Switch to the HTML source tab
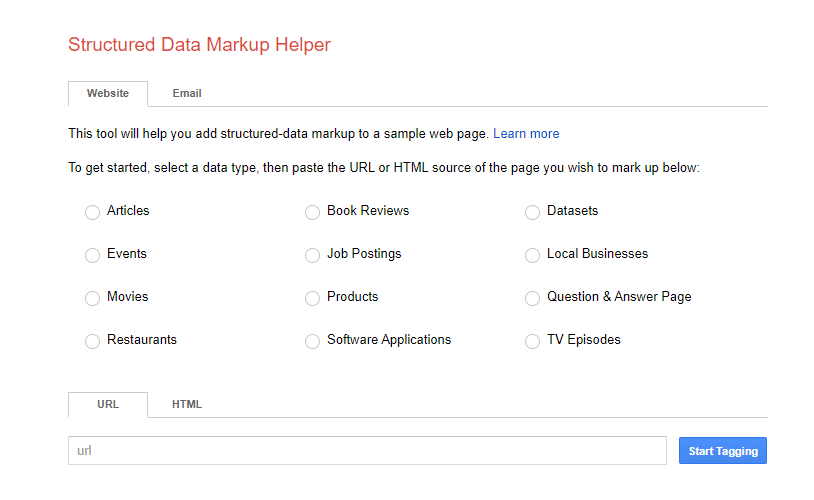 (x=187, y=405)
